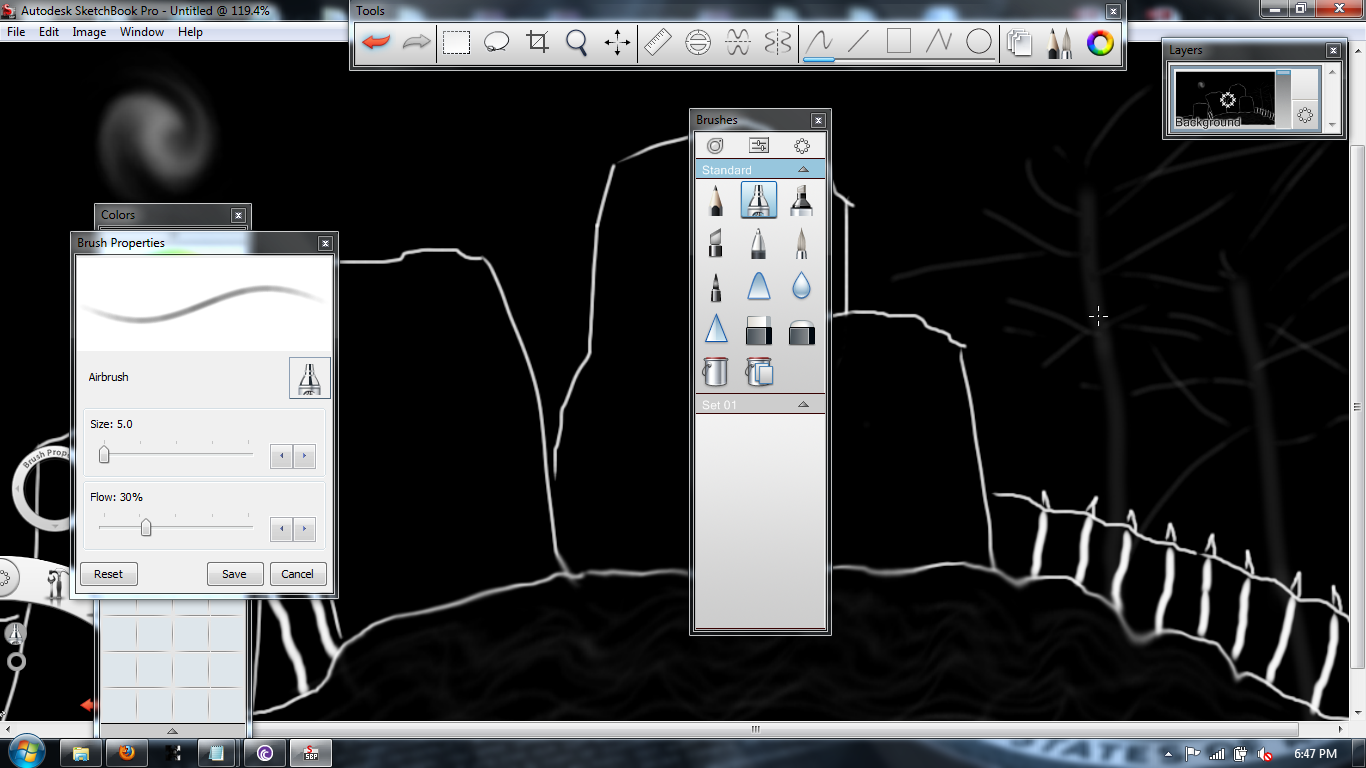The width and height of the screenshot is (1366, 768).
Task: Select the Ballpoint pen brush
Action: pyautogui.click(x=759, y=243)
